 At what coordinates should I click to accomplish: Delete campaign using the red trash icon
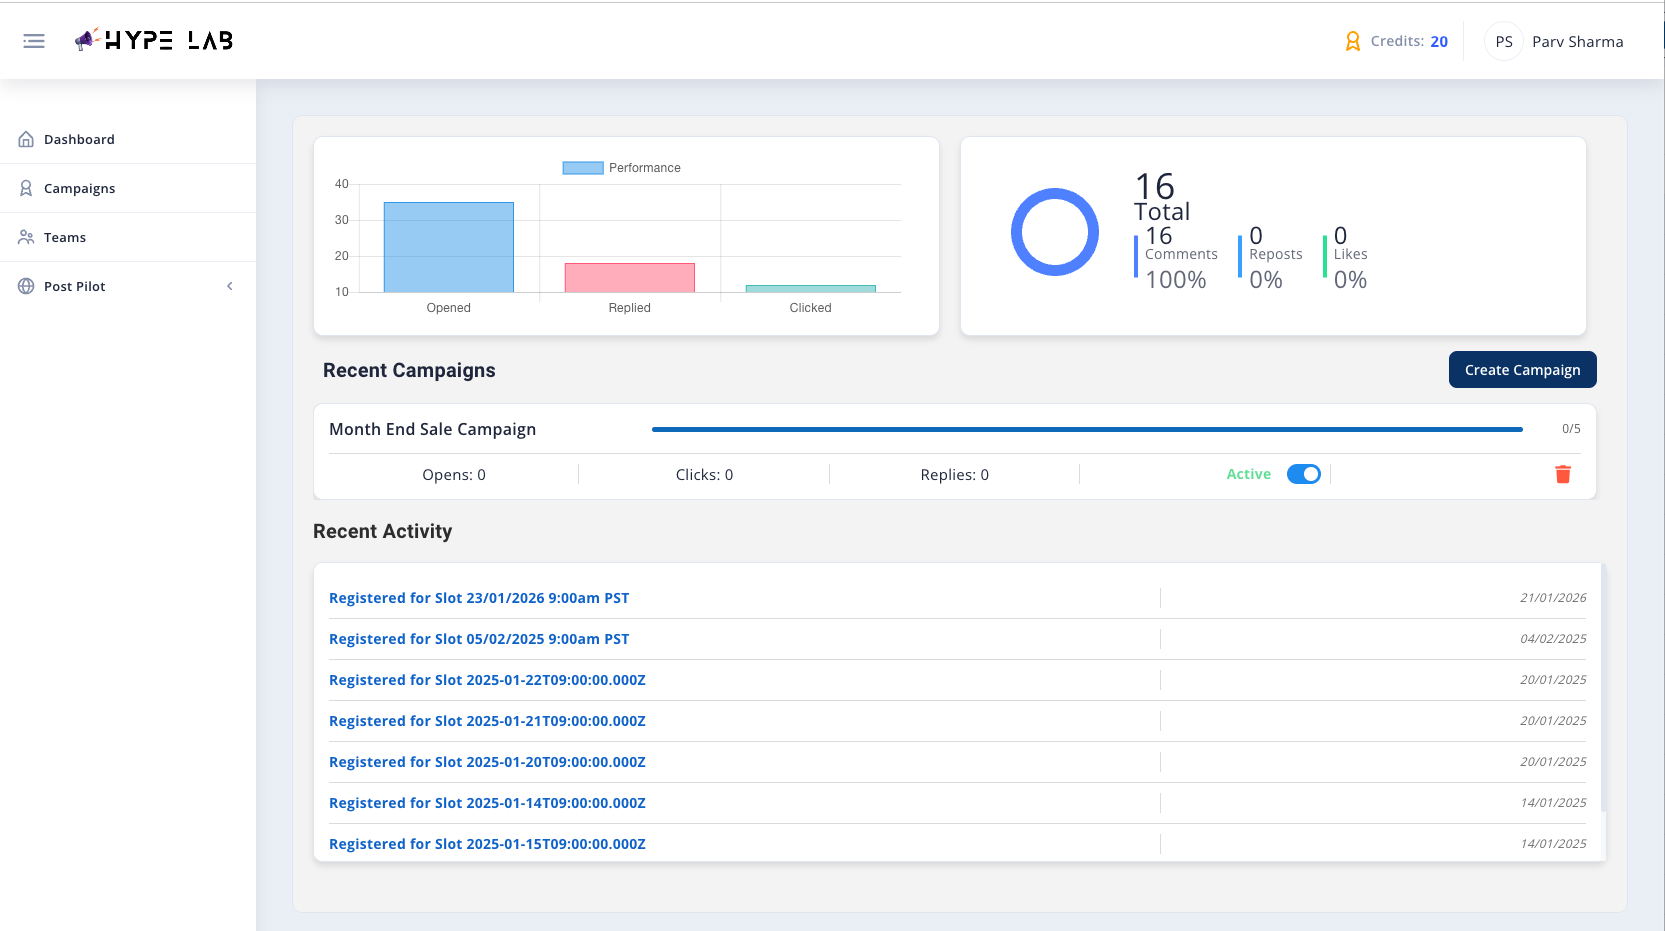pyautogui.click(x=1562, y=474)
